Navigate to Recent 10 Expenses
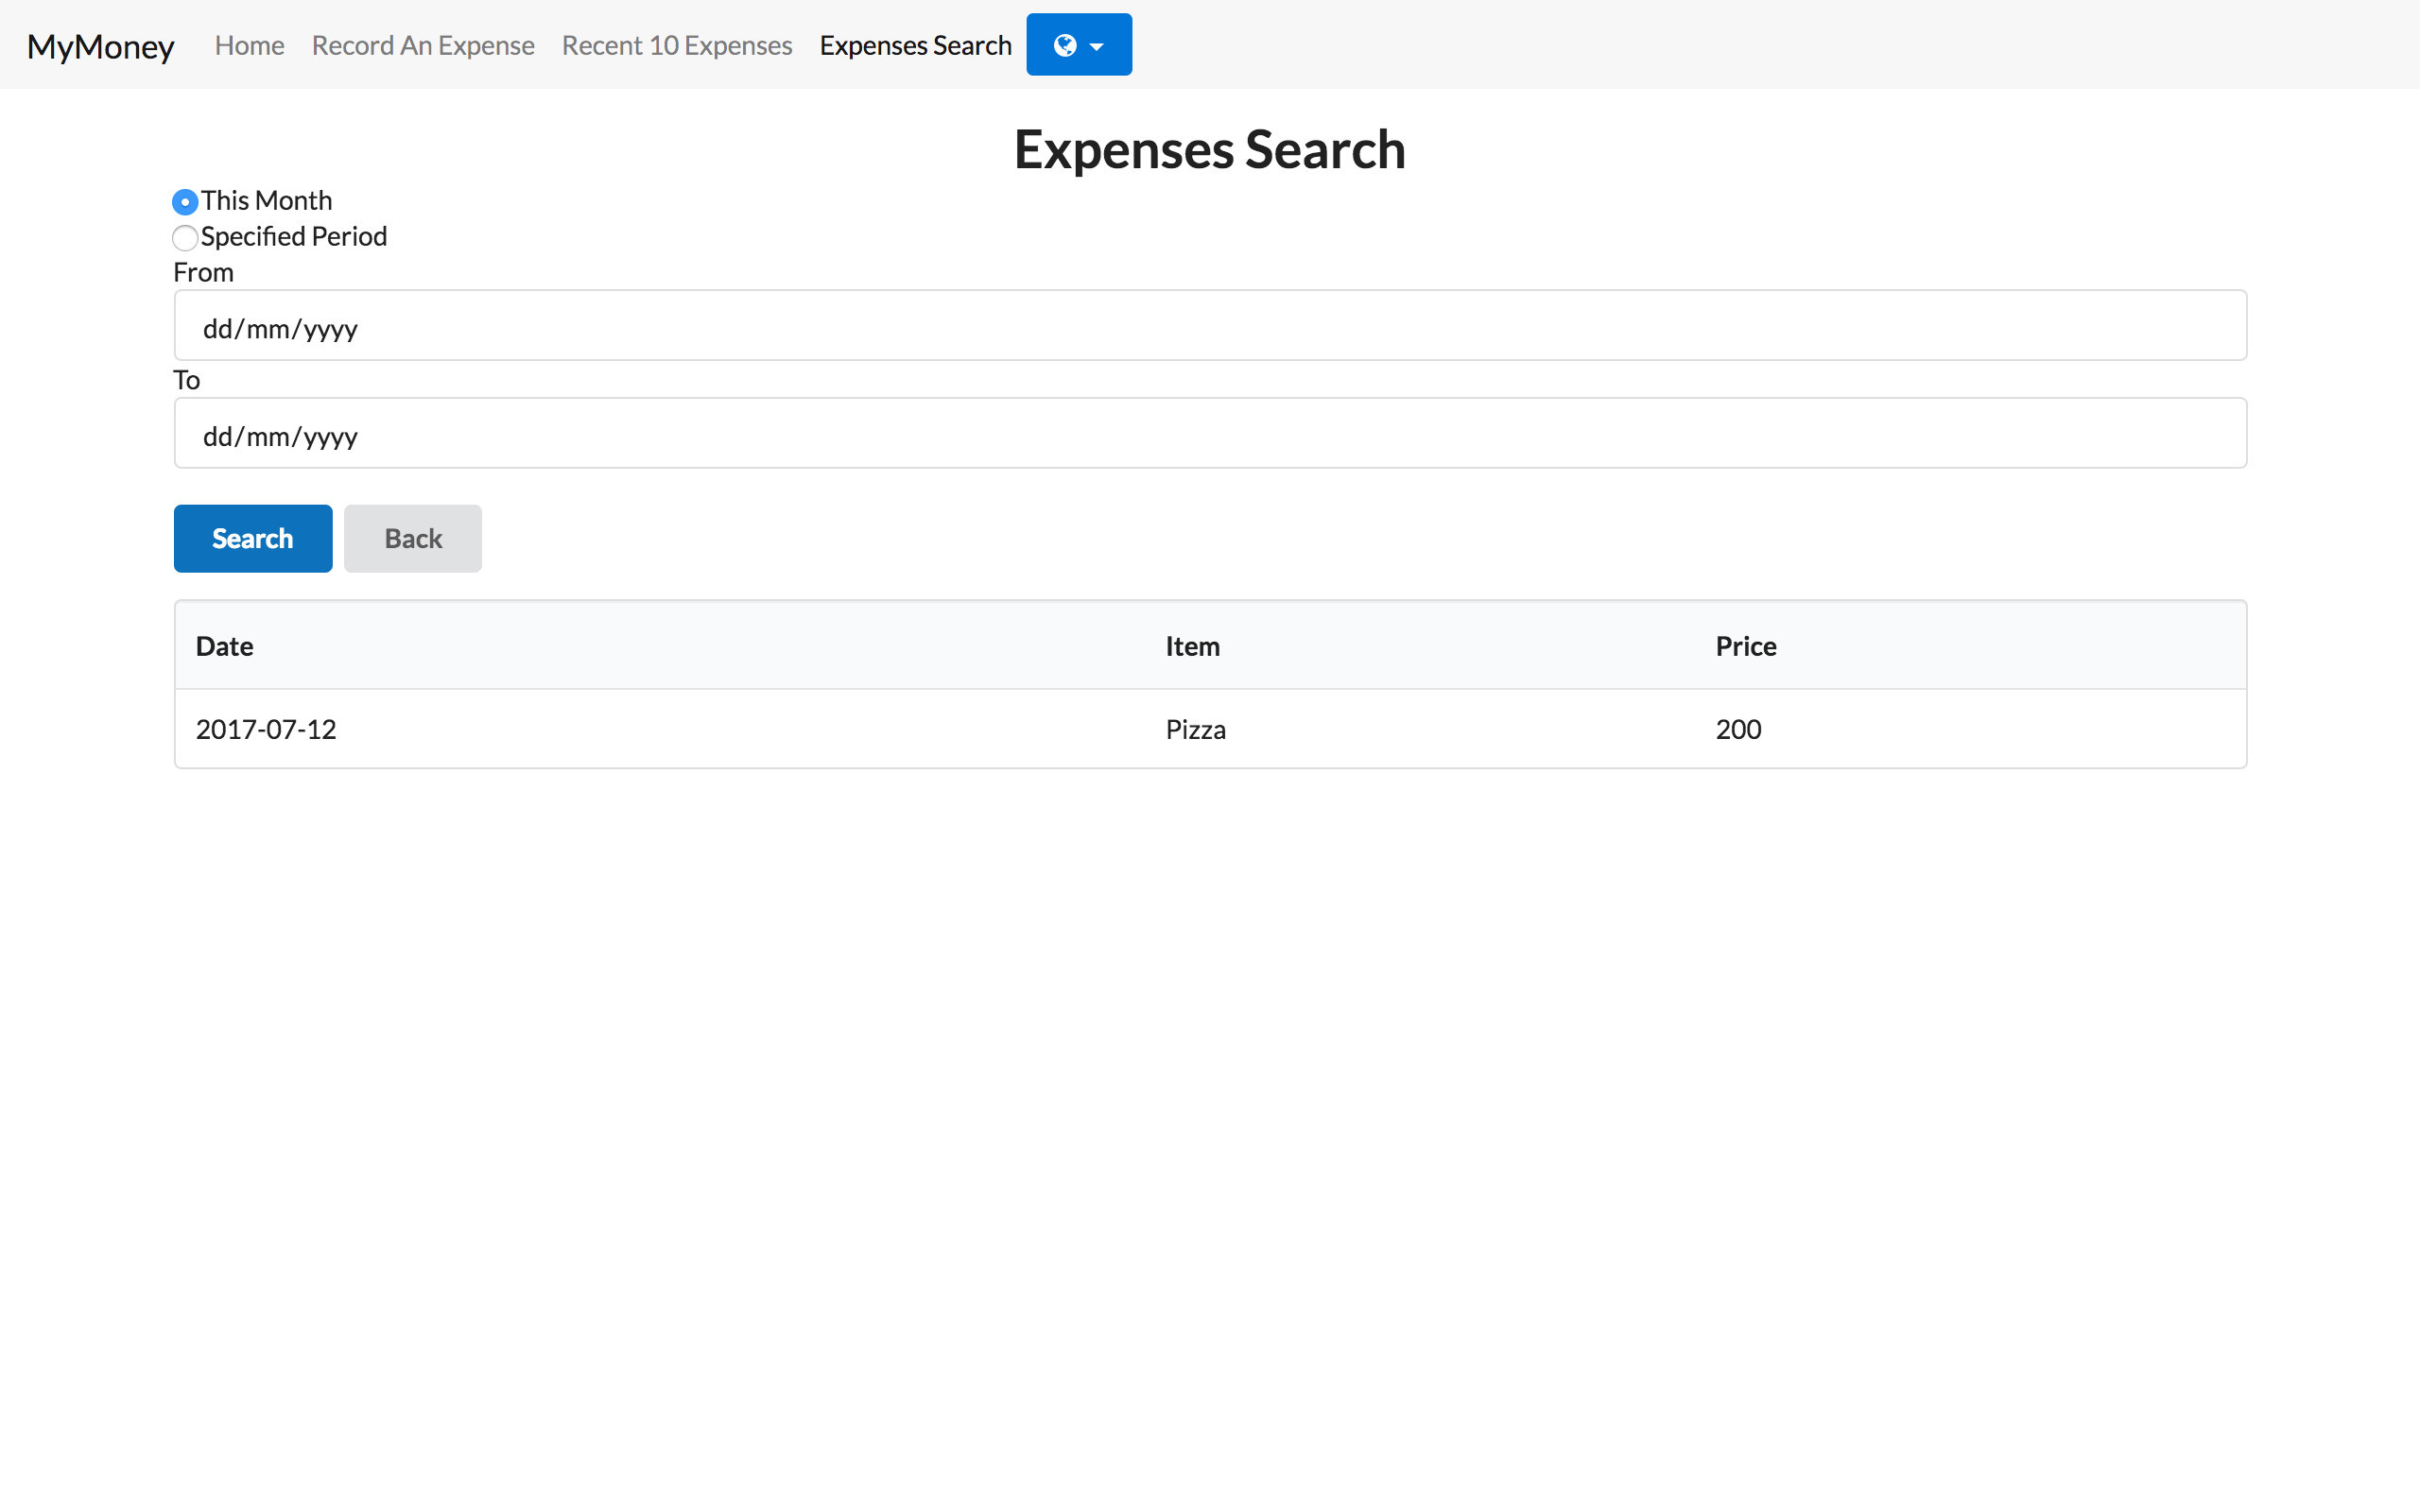 coord(676,44)
